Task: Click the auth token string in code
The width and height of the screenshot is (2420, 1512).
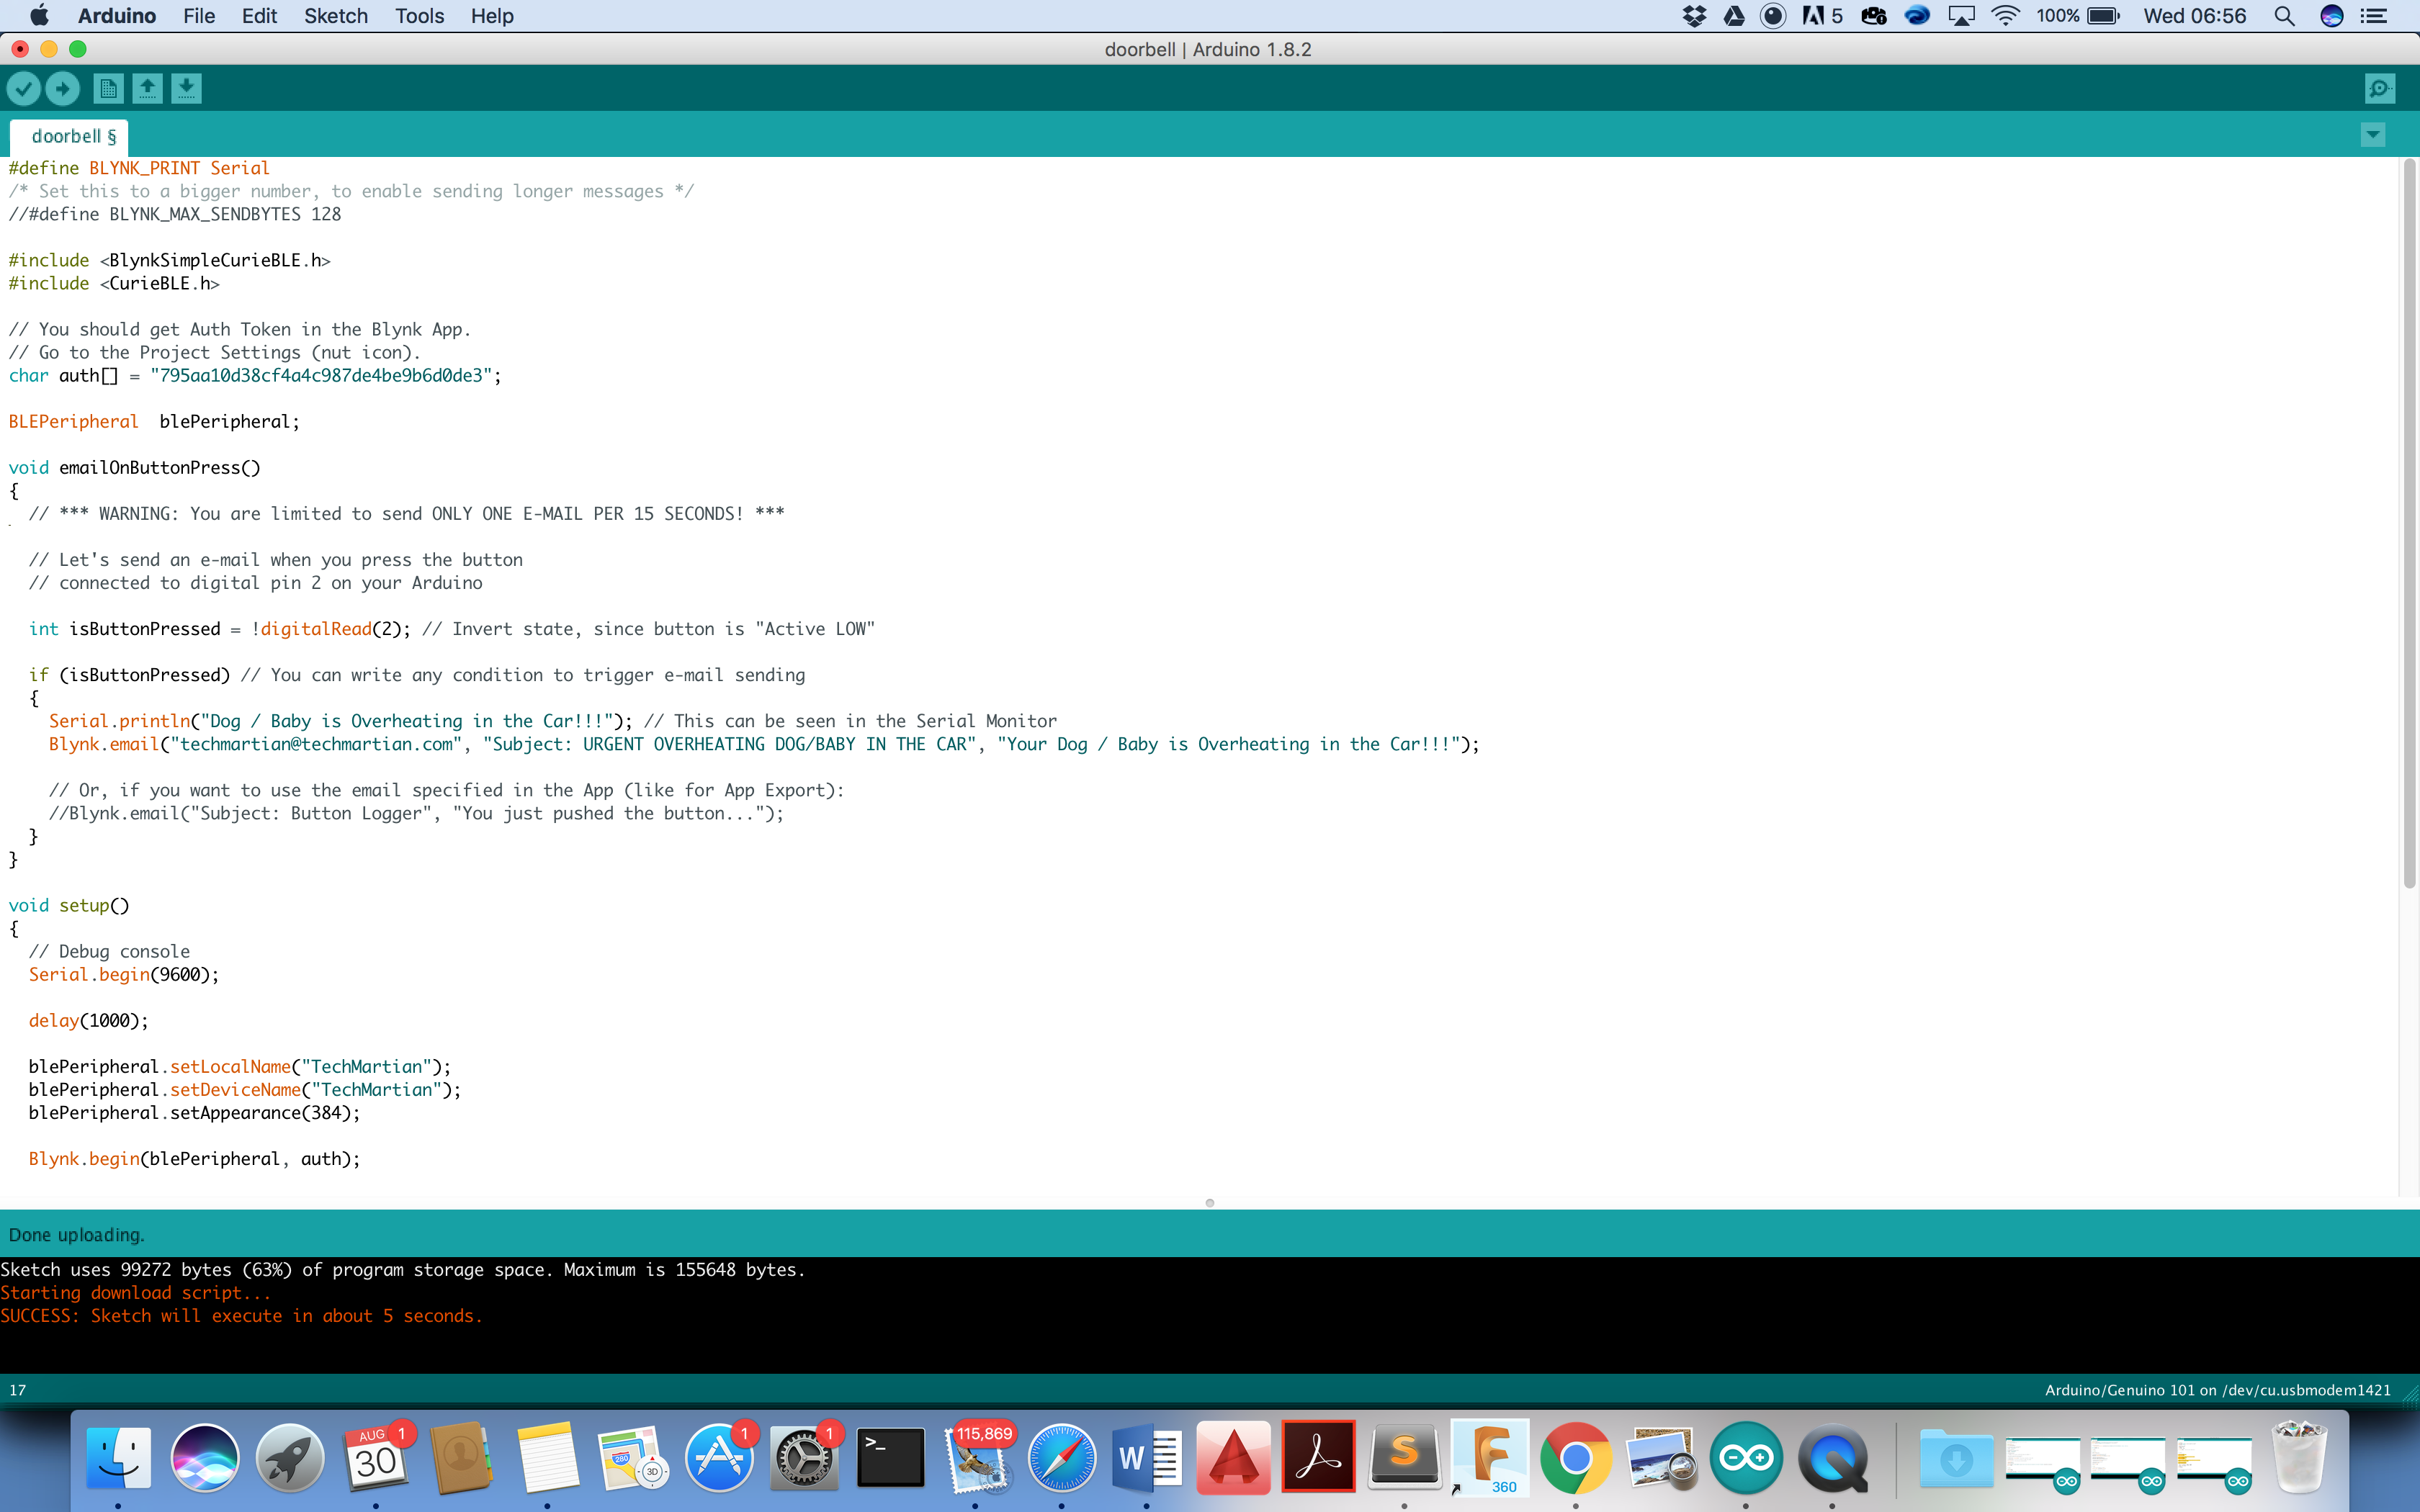Action: pos(321,376)
